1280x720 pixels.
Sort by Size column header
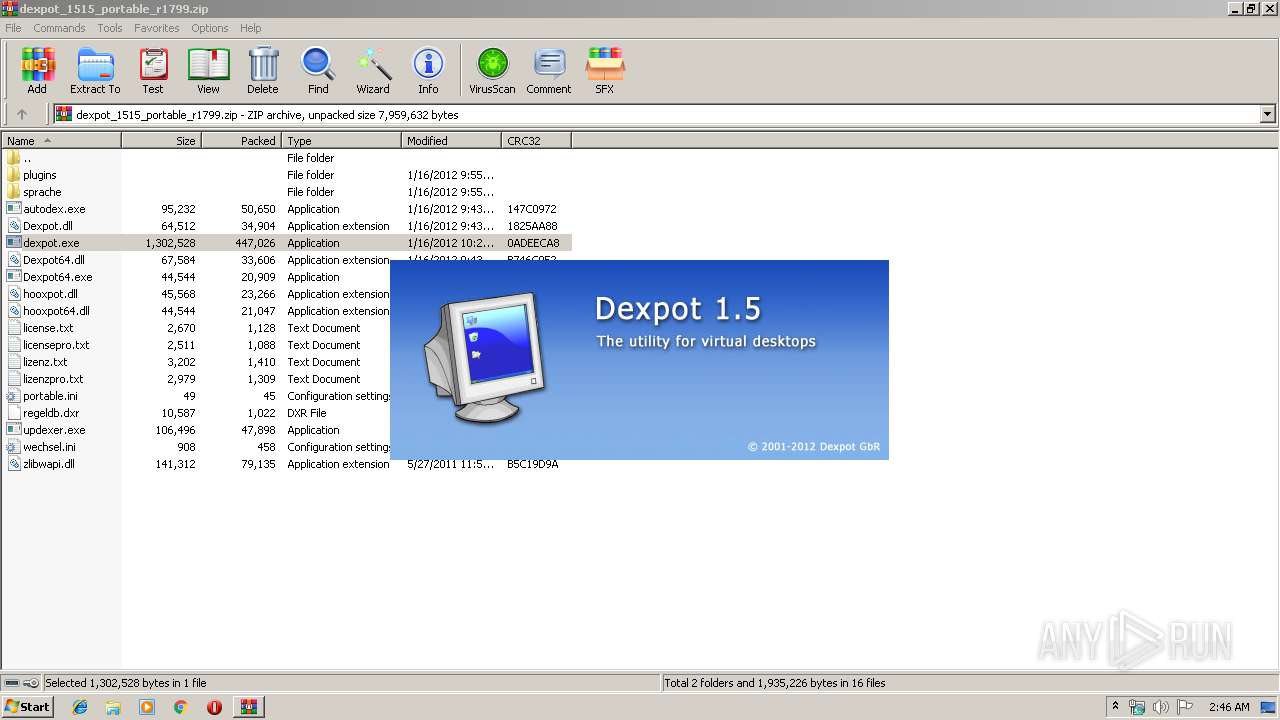(x=161, y=141)
